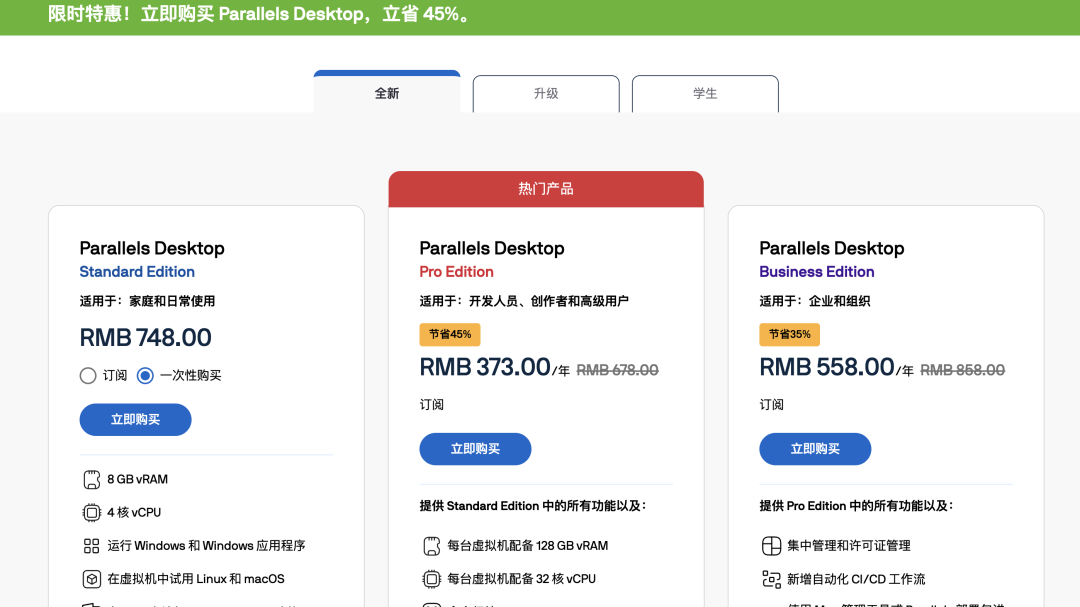
Task: Click 在虚拟机中试用 Linux 和 macOS text
Action: tap(196, 579)
